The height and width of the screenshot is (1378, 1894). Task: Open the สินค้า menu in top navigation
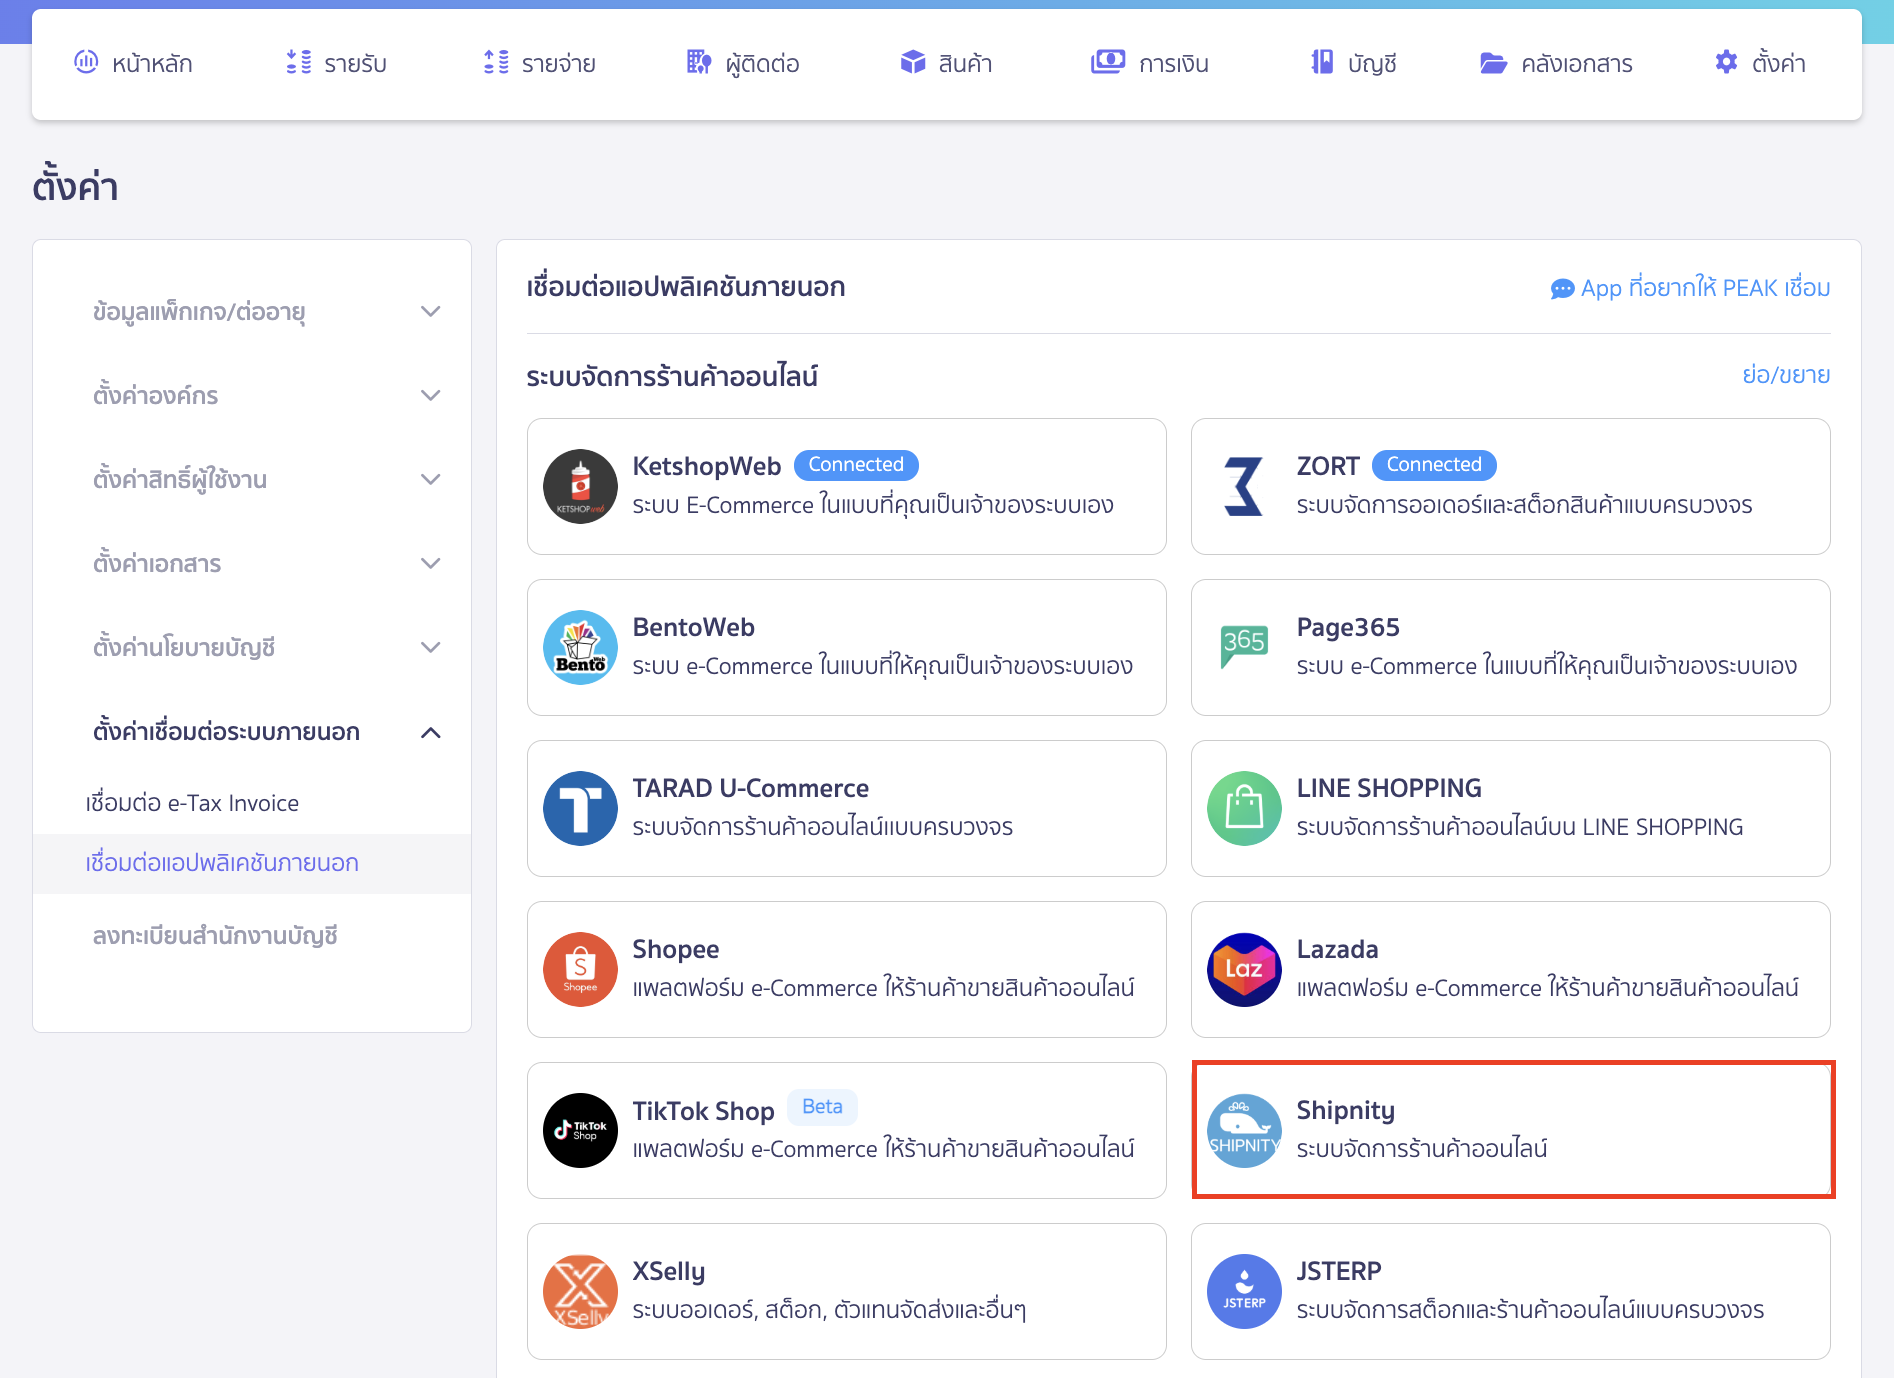[945, 64]
